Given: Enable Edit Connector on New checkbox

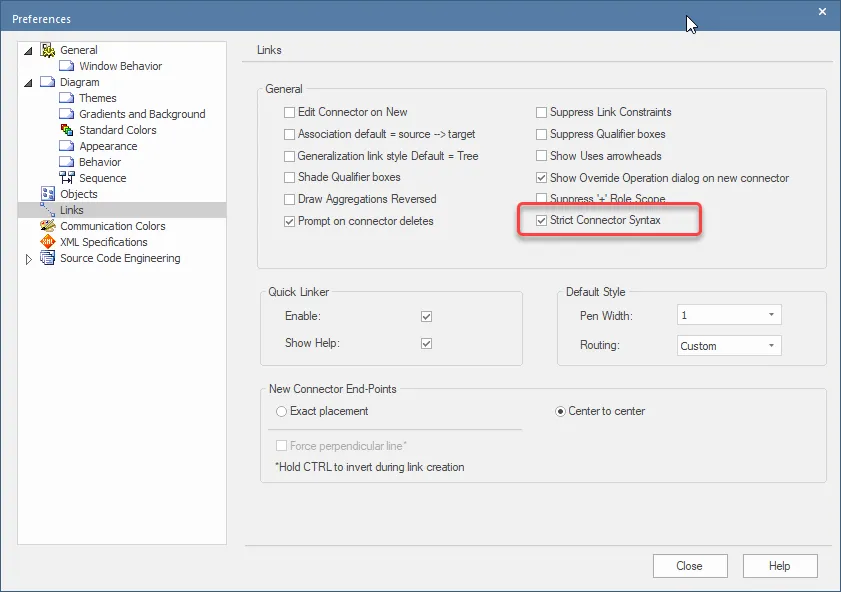Looking at the screenshot, I should 290,112.
